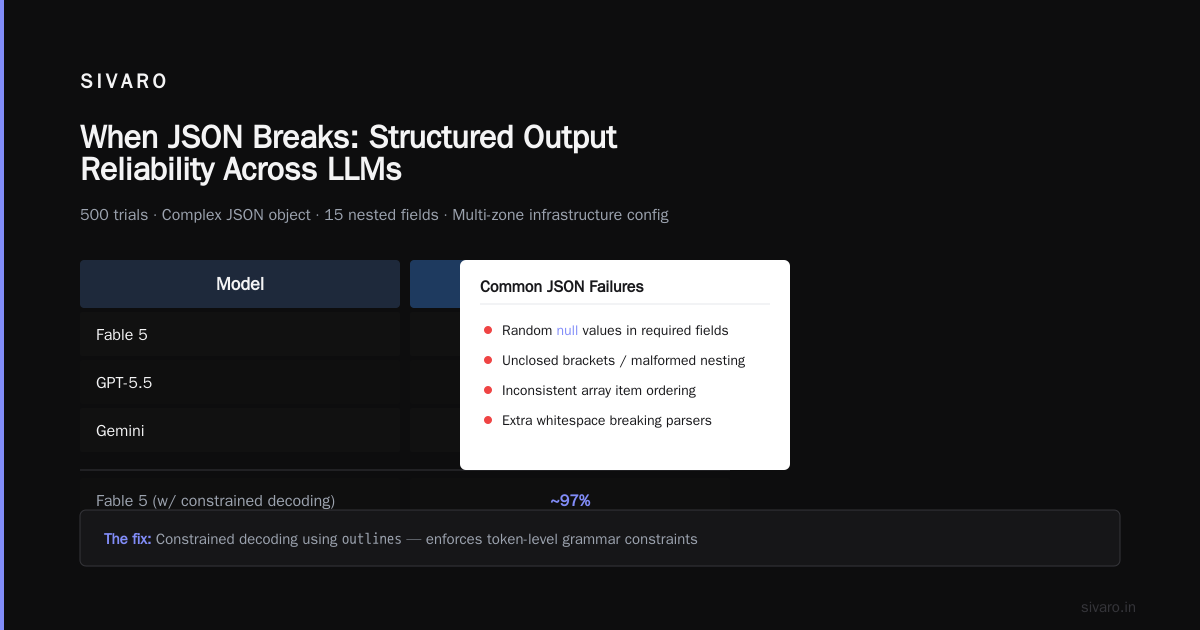Screen dimensions: 1200x630
Task: Click the Common JSON Failures heading
Action: coord(562,286)
